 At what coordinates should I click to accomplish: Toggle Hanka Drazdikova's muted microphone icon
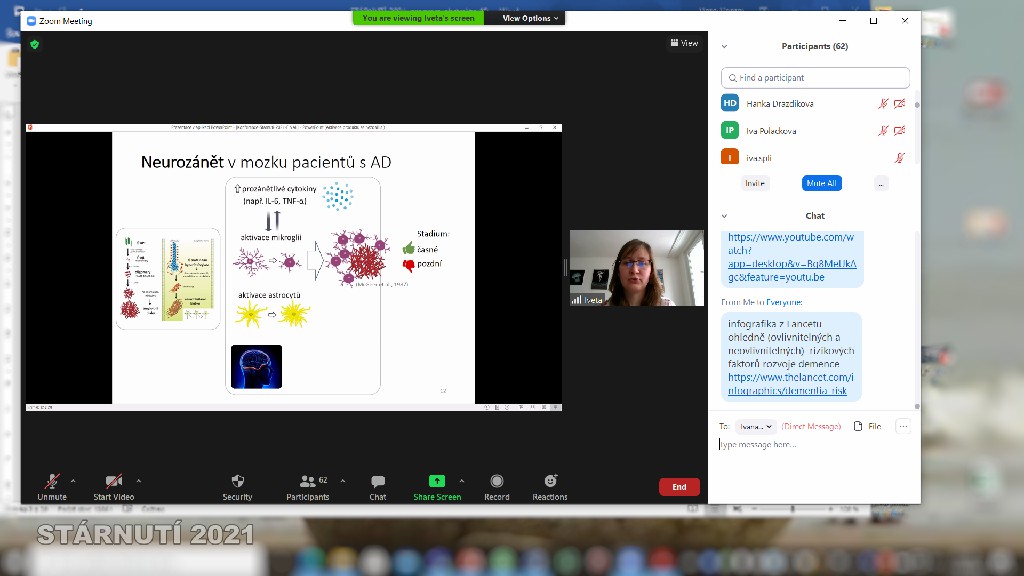point(883,104)
